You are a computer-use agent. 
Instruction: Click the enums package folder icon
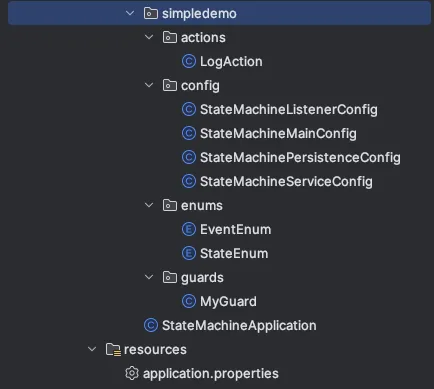click(x=170, y=205)
